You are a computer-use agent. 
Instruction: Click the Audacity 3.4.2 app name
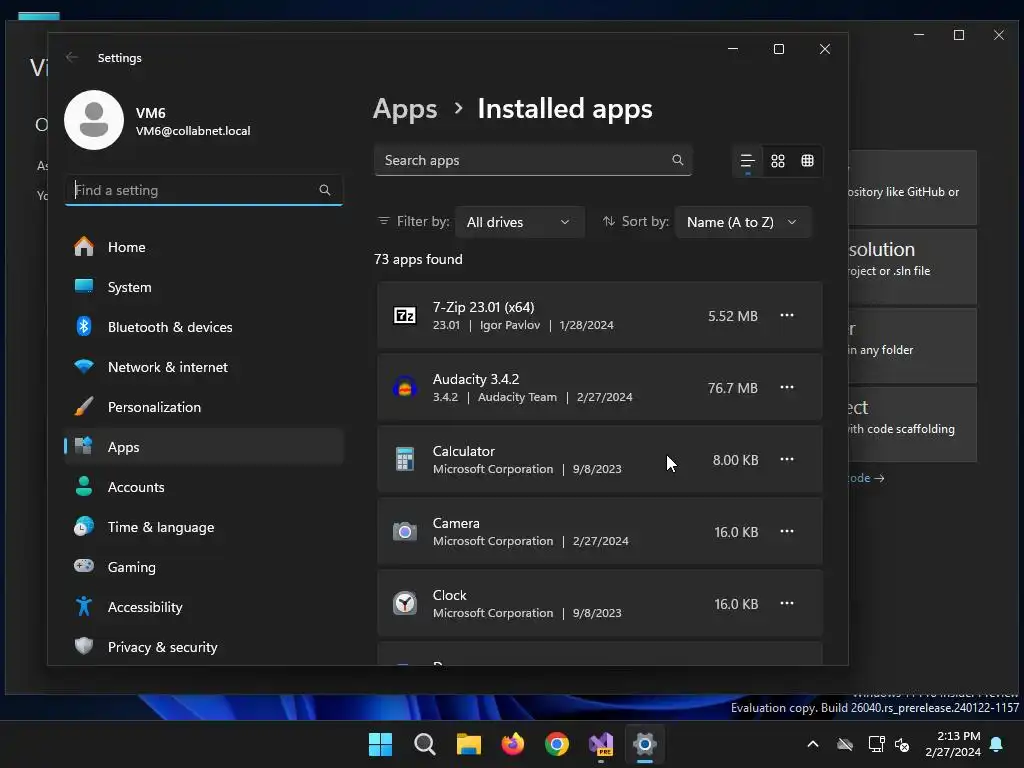pos(476,379)
